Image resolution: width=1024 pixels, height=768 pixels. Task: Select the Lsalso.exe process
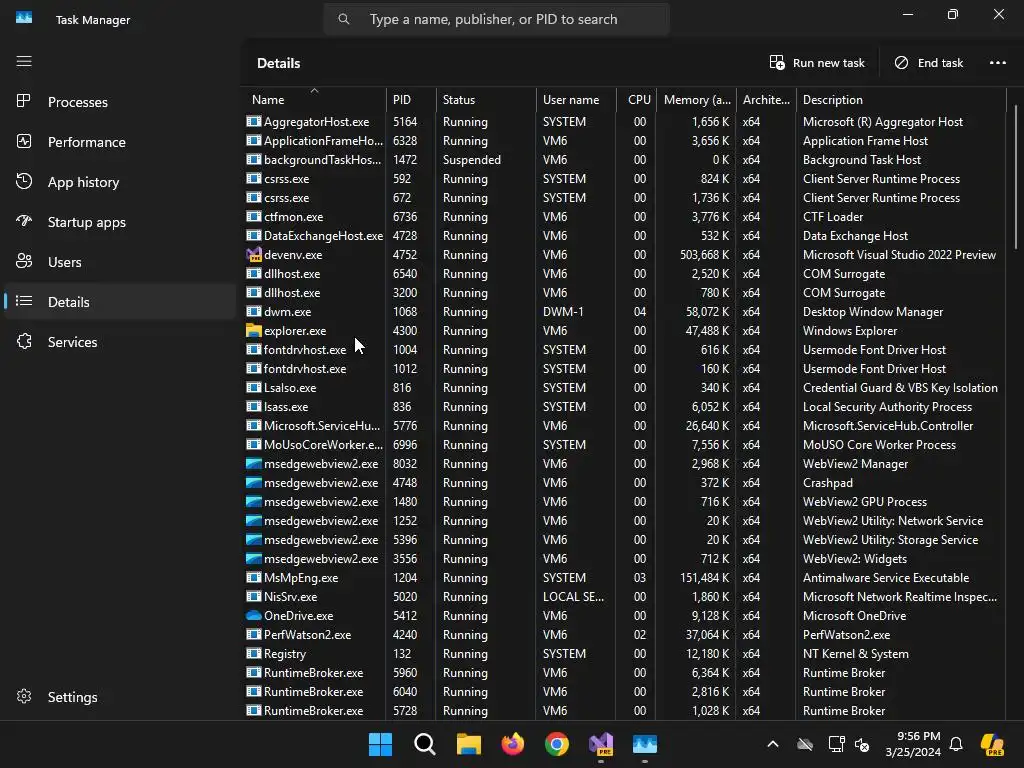pos(624,387)
